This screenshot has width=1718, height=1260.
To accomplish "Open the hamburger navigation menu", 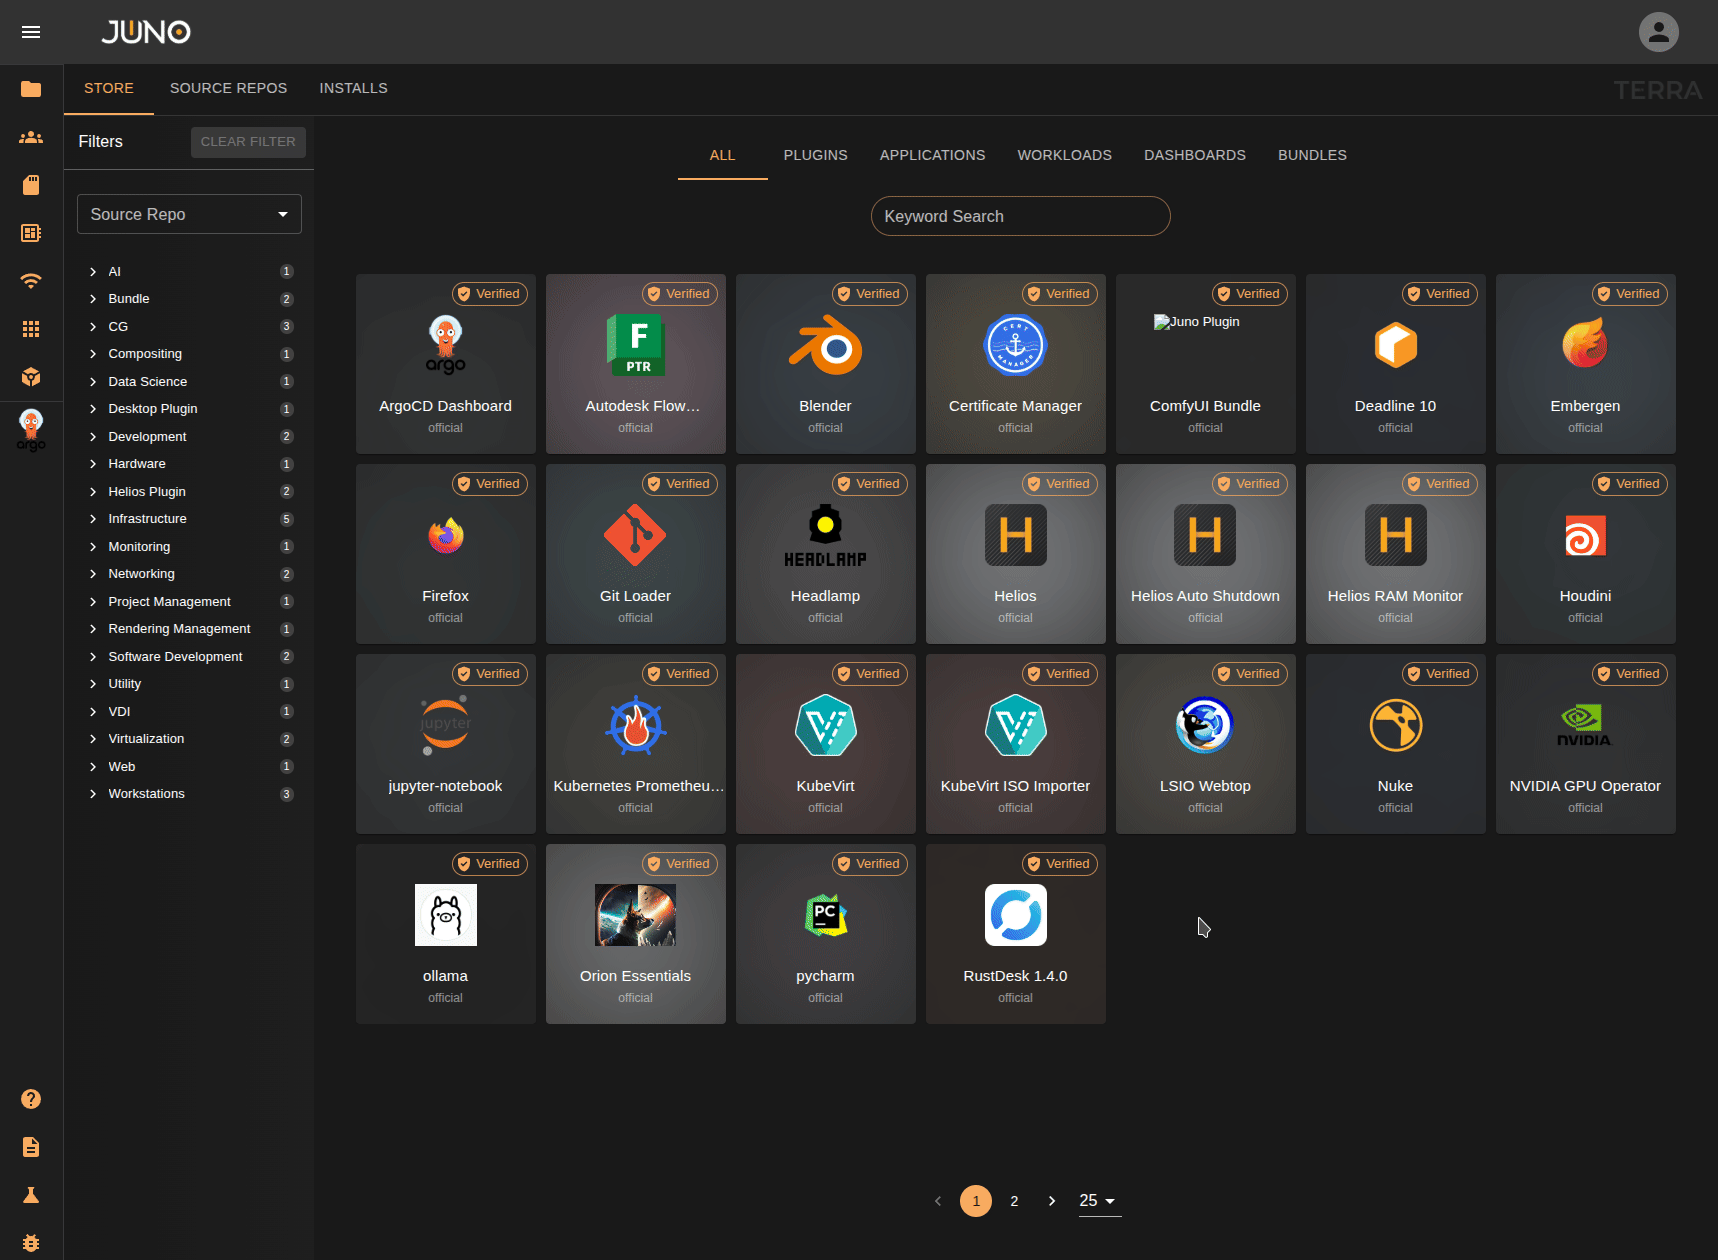I will 31,32.
